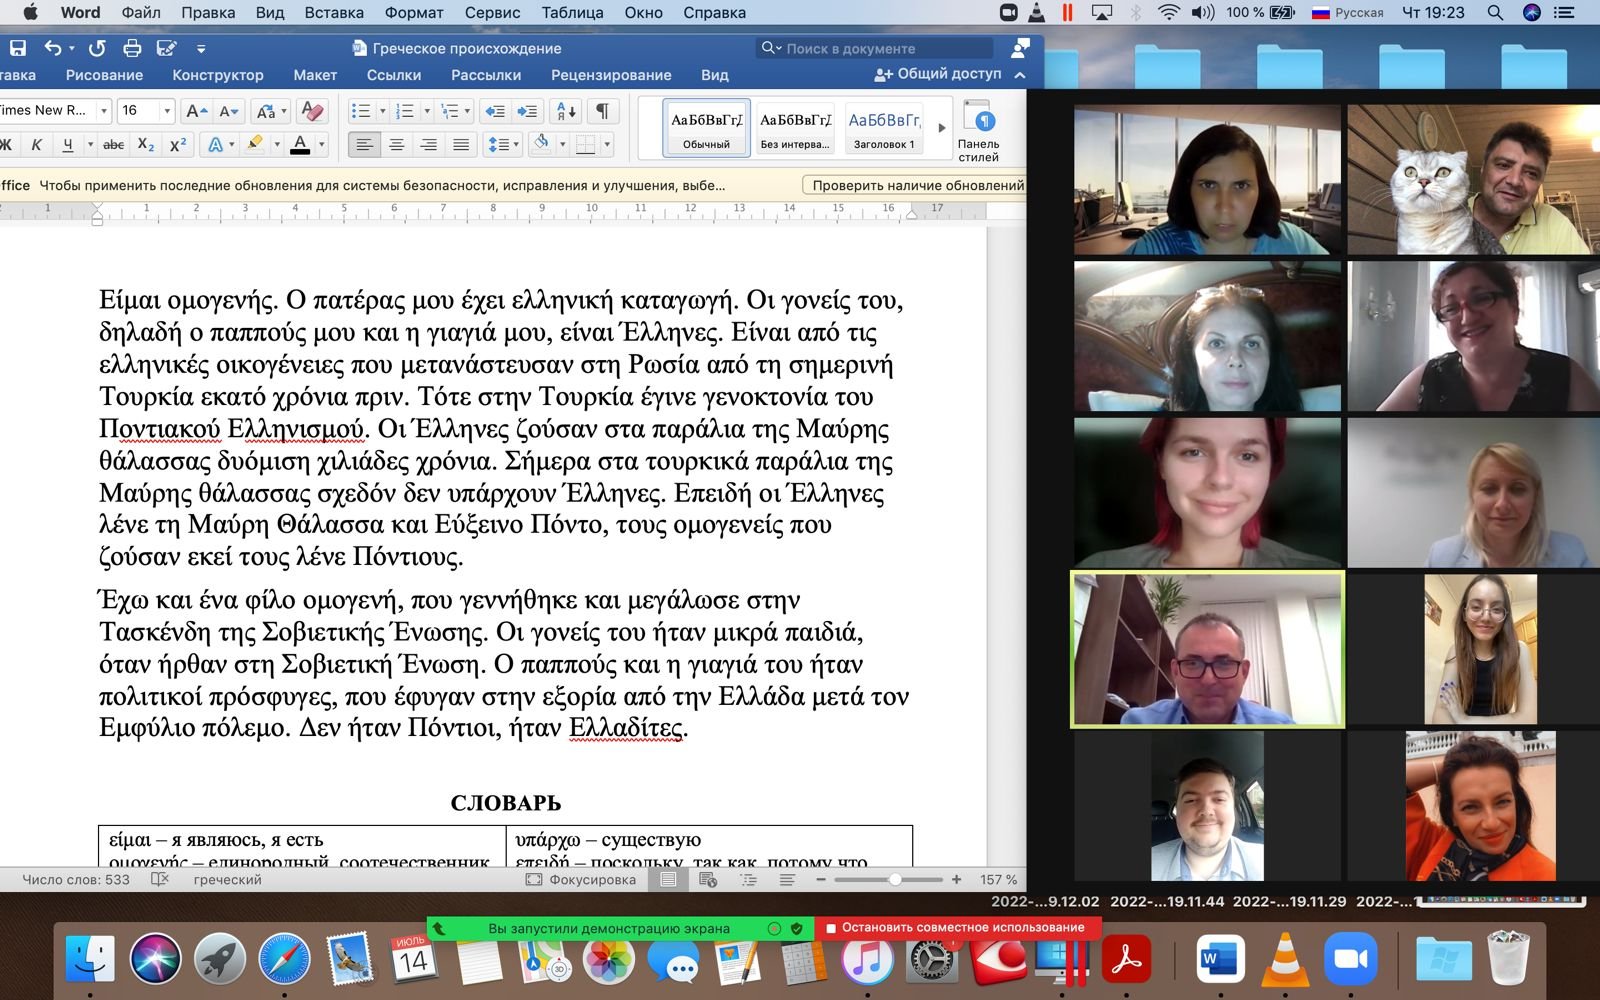Screen dimensions: 1600x1000
Task: Align the text to the right
Action: [x=429, y=145]
